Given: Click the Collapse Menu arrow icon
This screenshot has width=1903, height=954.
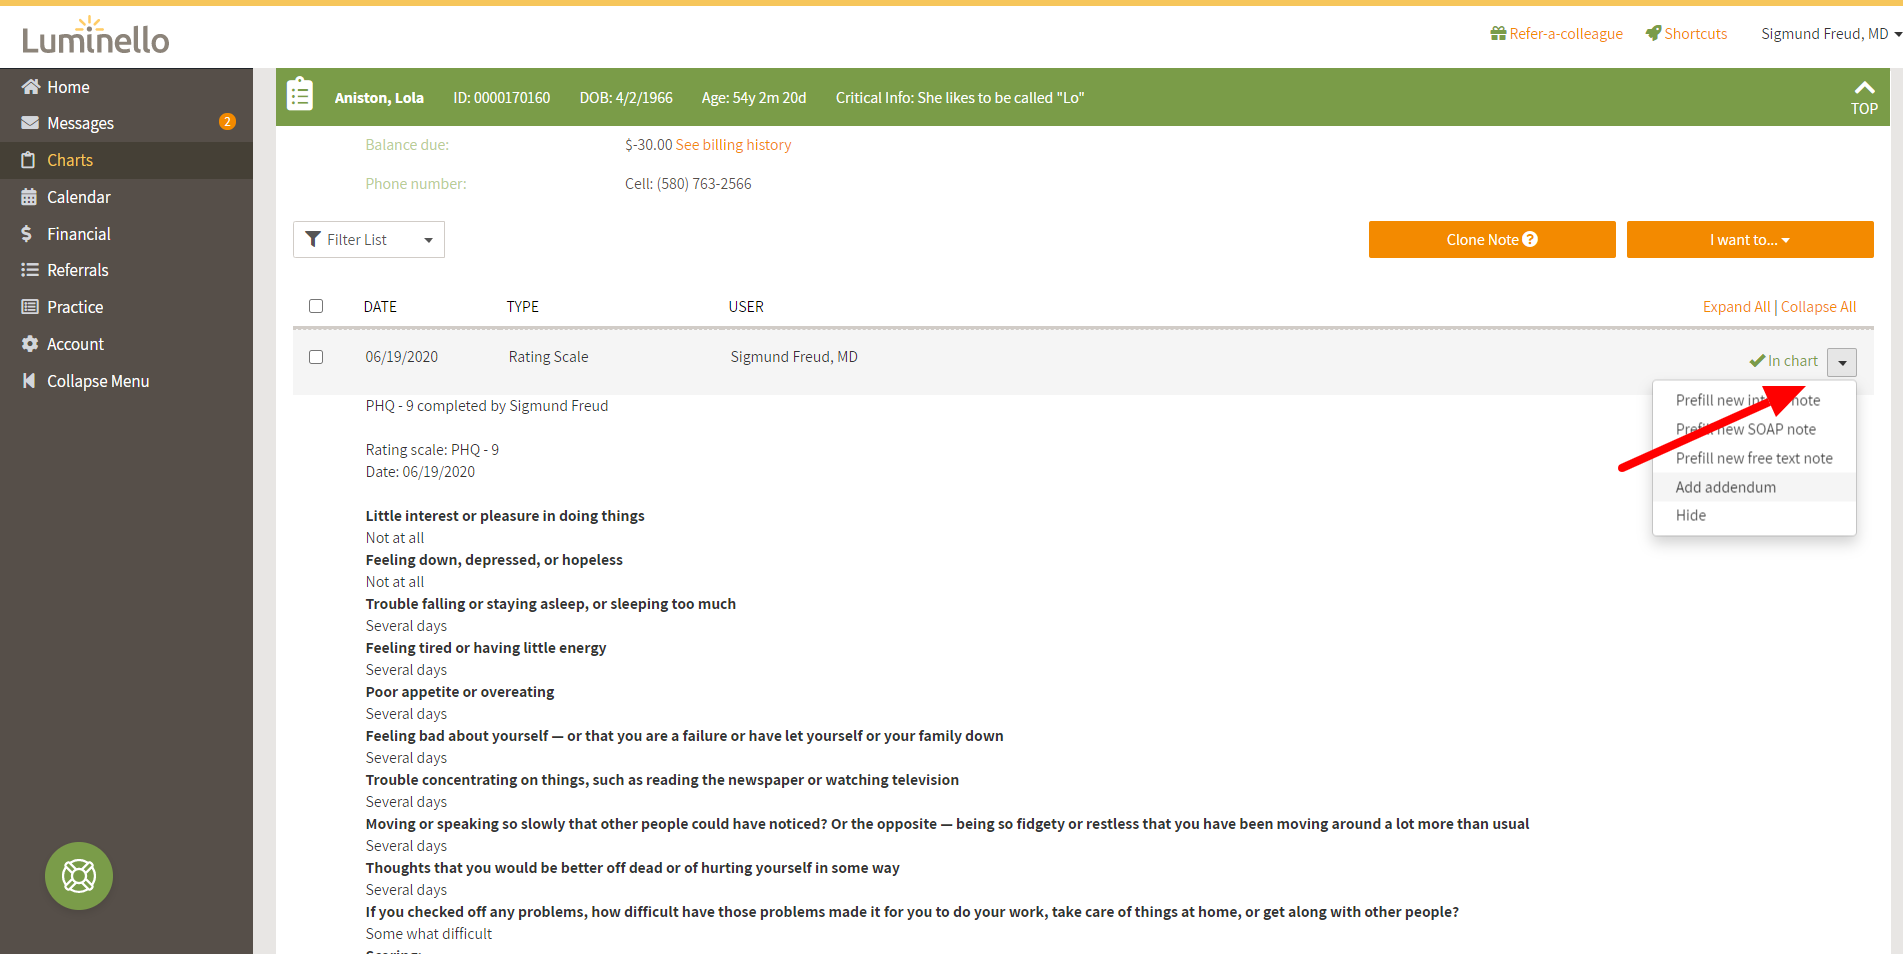Looking at the screenshot, I should click(x=29, y=381).
